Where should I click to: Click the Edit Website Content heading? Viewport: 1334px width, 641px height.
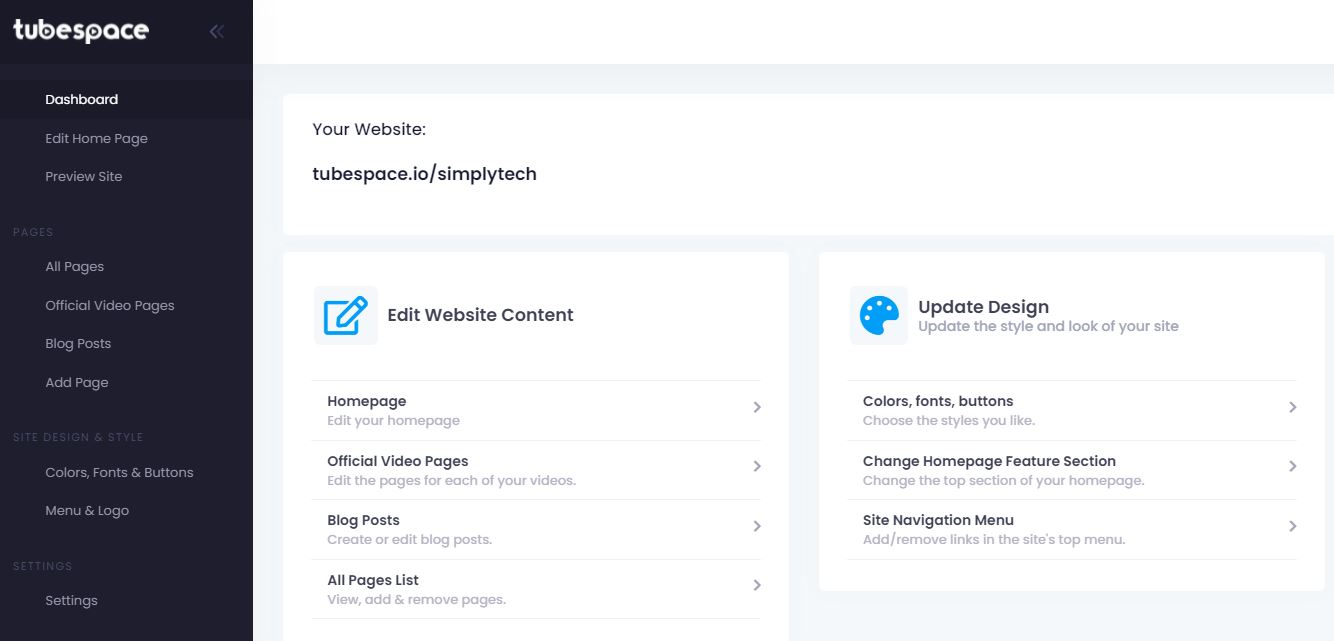480,315
